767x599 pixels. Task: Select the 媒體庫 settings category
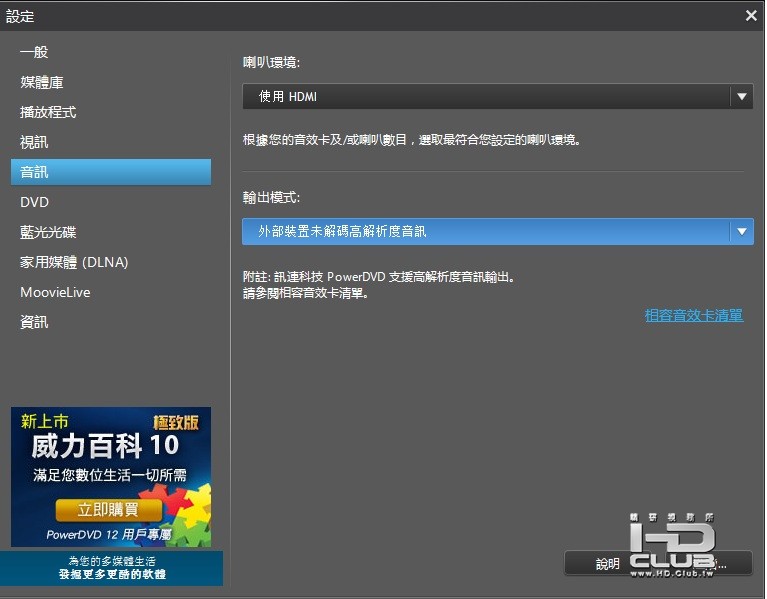42,82
